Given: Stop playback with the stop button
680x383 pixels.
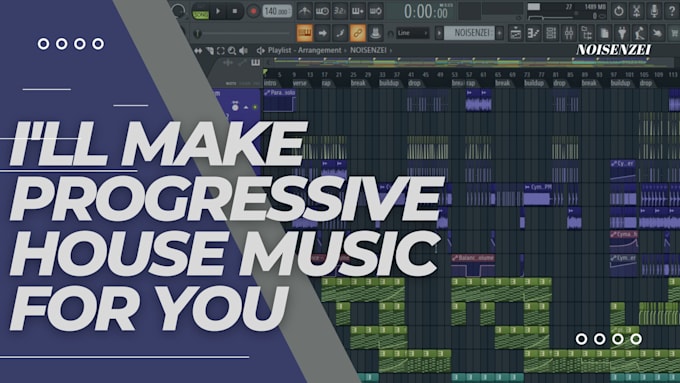Looking at the screenshot, I should (x=235, y=11).
